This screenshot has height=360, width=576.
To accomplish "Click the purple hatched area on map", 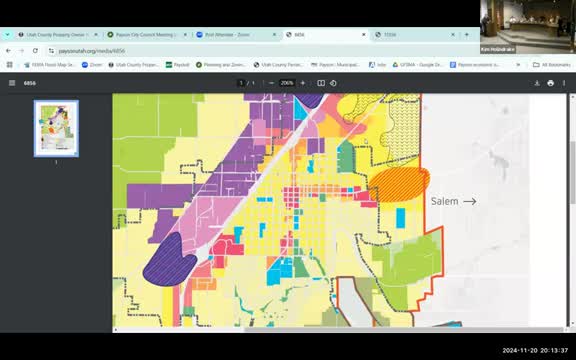I will pos(170,260).
